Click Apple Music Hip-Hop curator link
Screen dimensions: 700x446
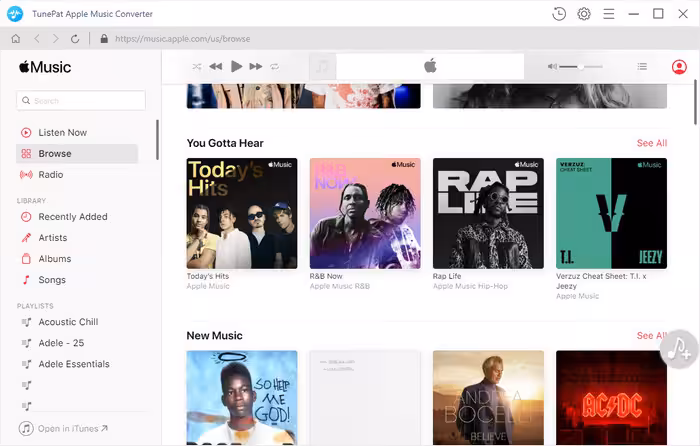[x=470, y=286]
